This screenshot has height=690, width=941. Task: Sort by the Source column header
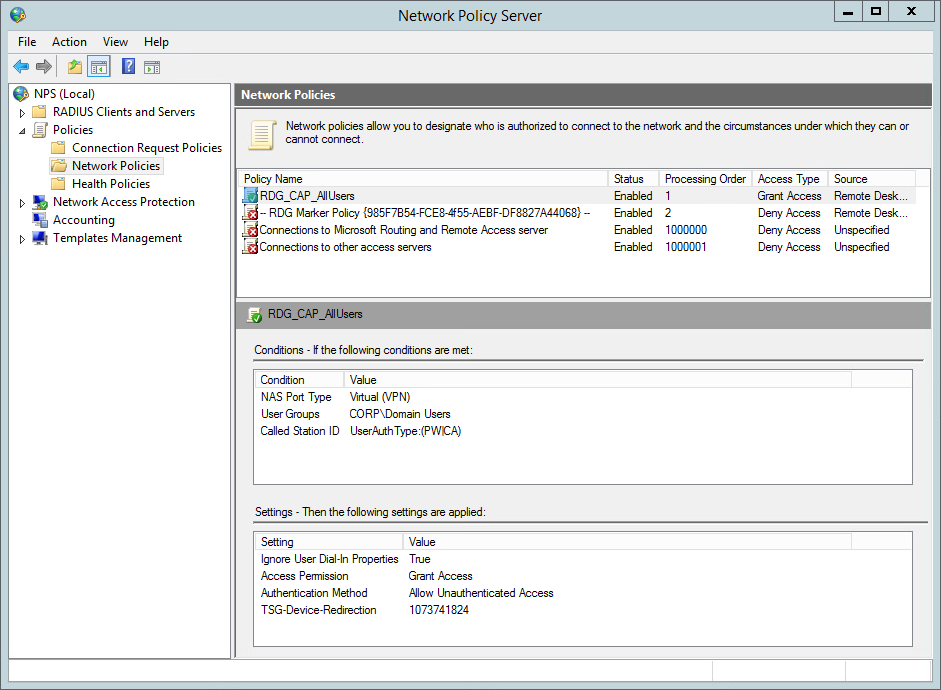871,179
